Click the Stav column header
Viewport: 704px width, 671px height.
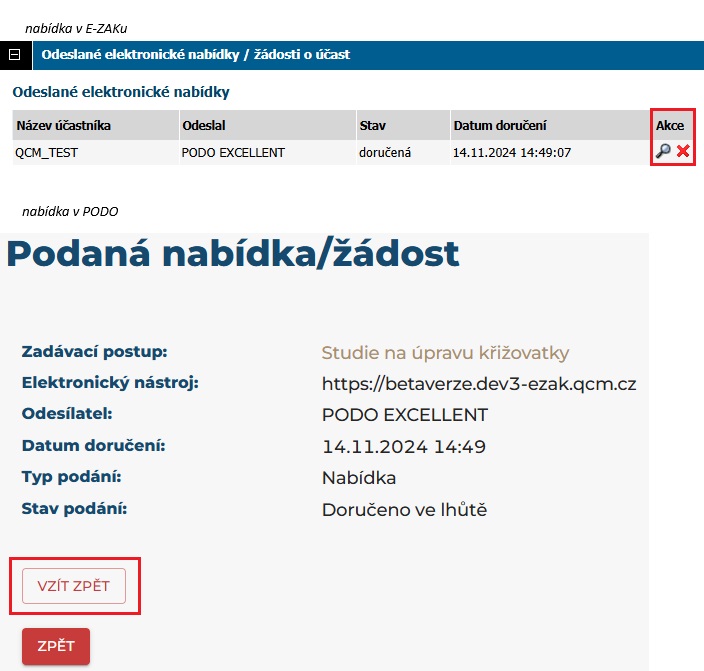372,125
